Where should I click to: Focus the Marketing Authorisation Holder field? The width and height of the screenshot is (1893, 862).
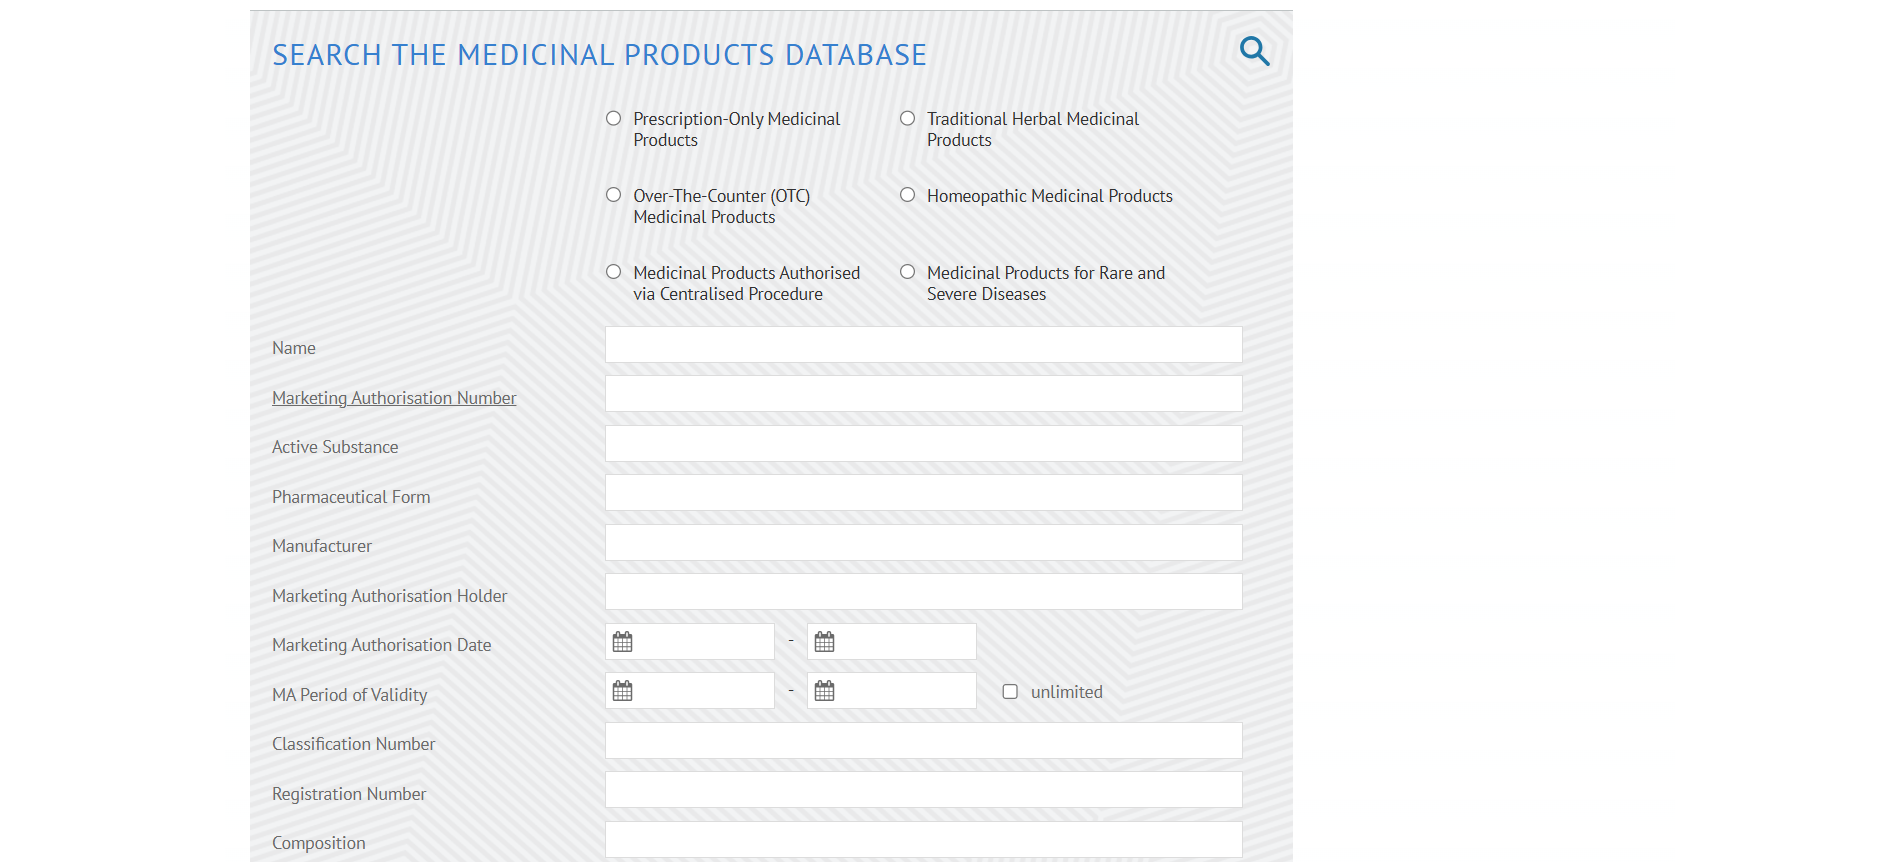coord(923,592)
